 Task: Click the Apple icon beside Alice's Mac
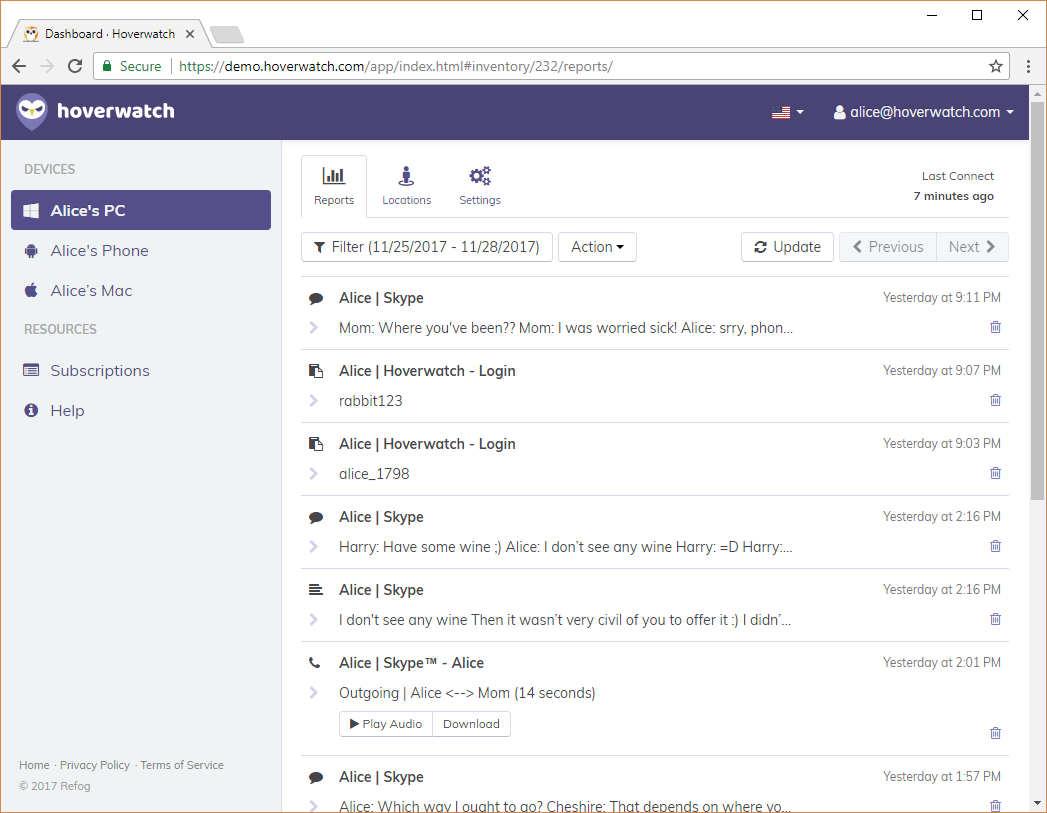click(31, 290)
